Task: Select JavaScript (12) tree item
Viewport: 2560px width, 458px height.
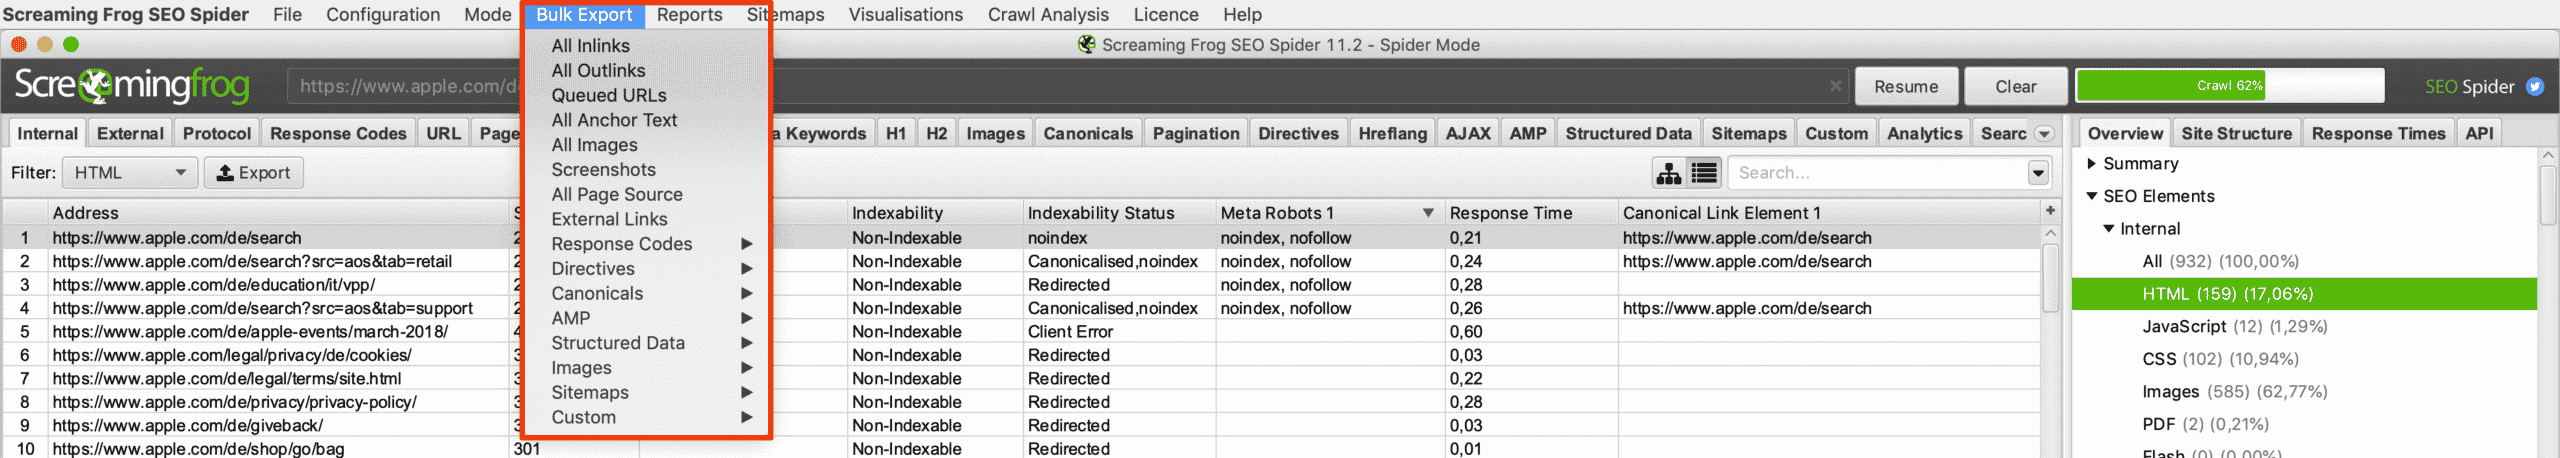Action: click(2234, 327)
